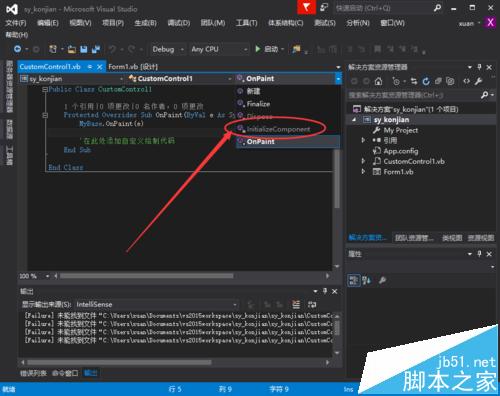
Task: Click the property pages wrench in Properties panel
Action: point(382,280)
